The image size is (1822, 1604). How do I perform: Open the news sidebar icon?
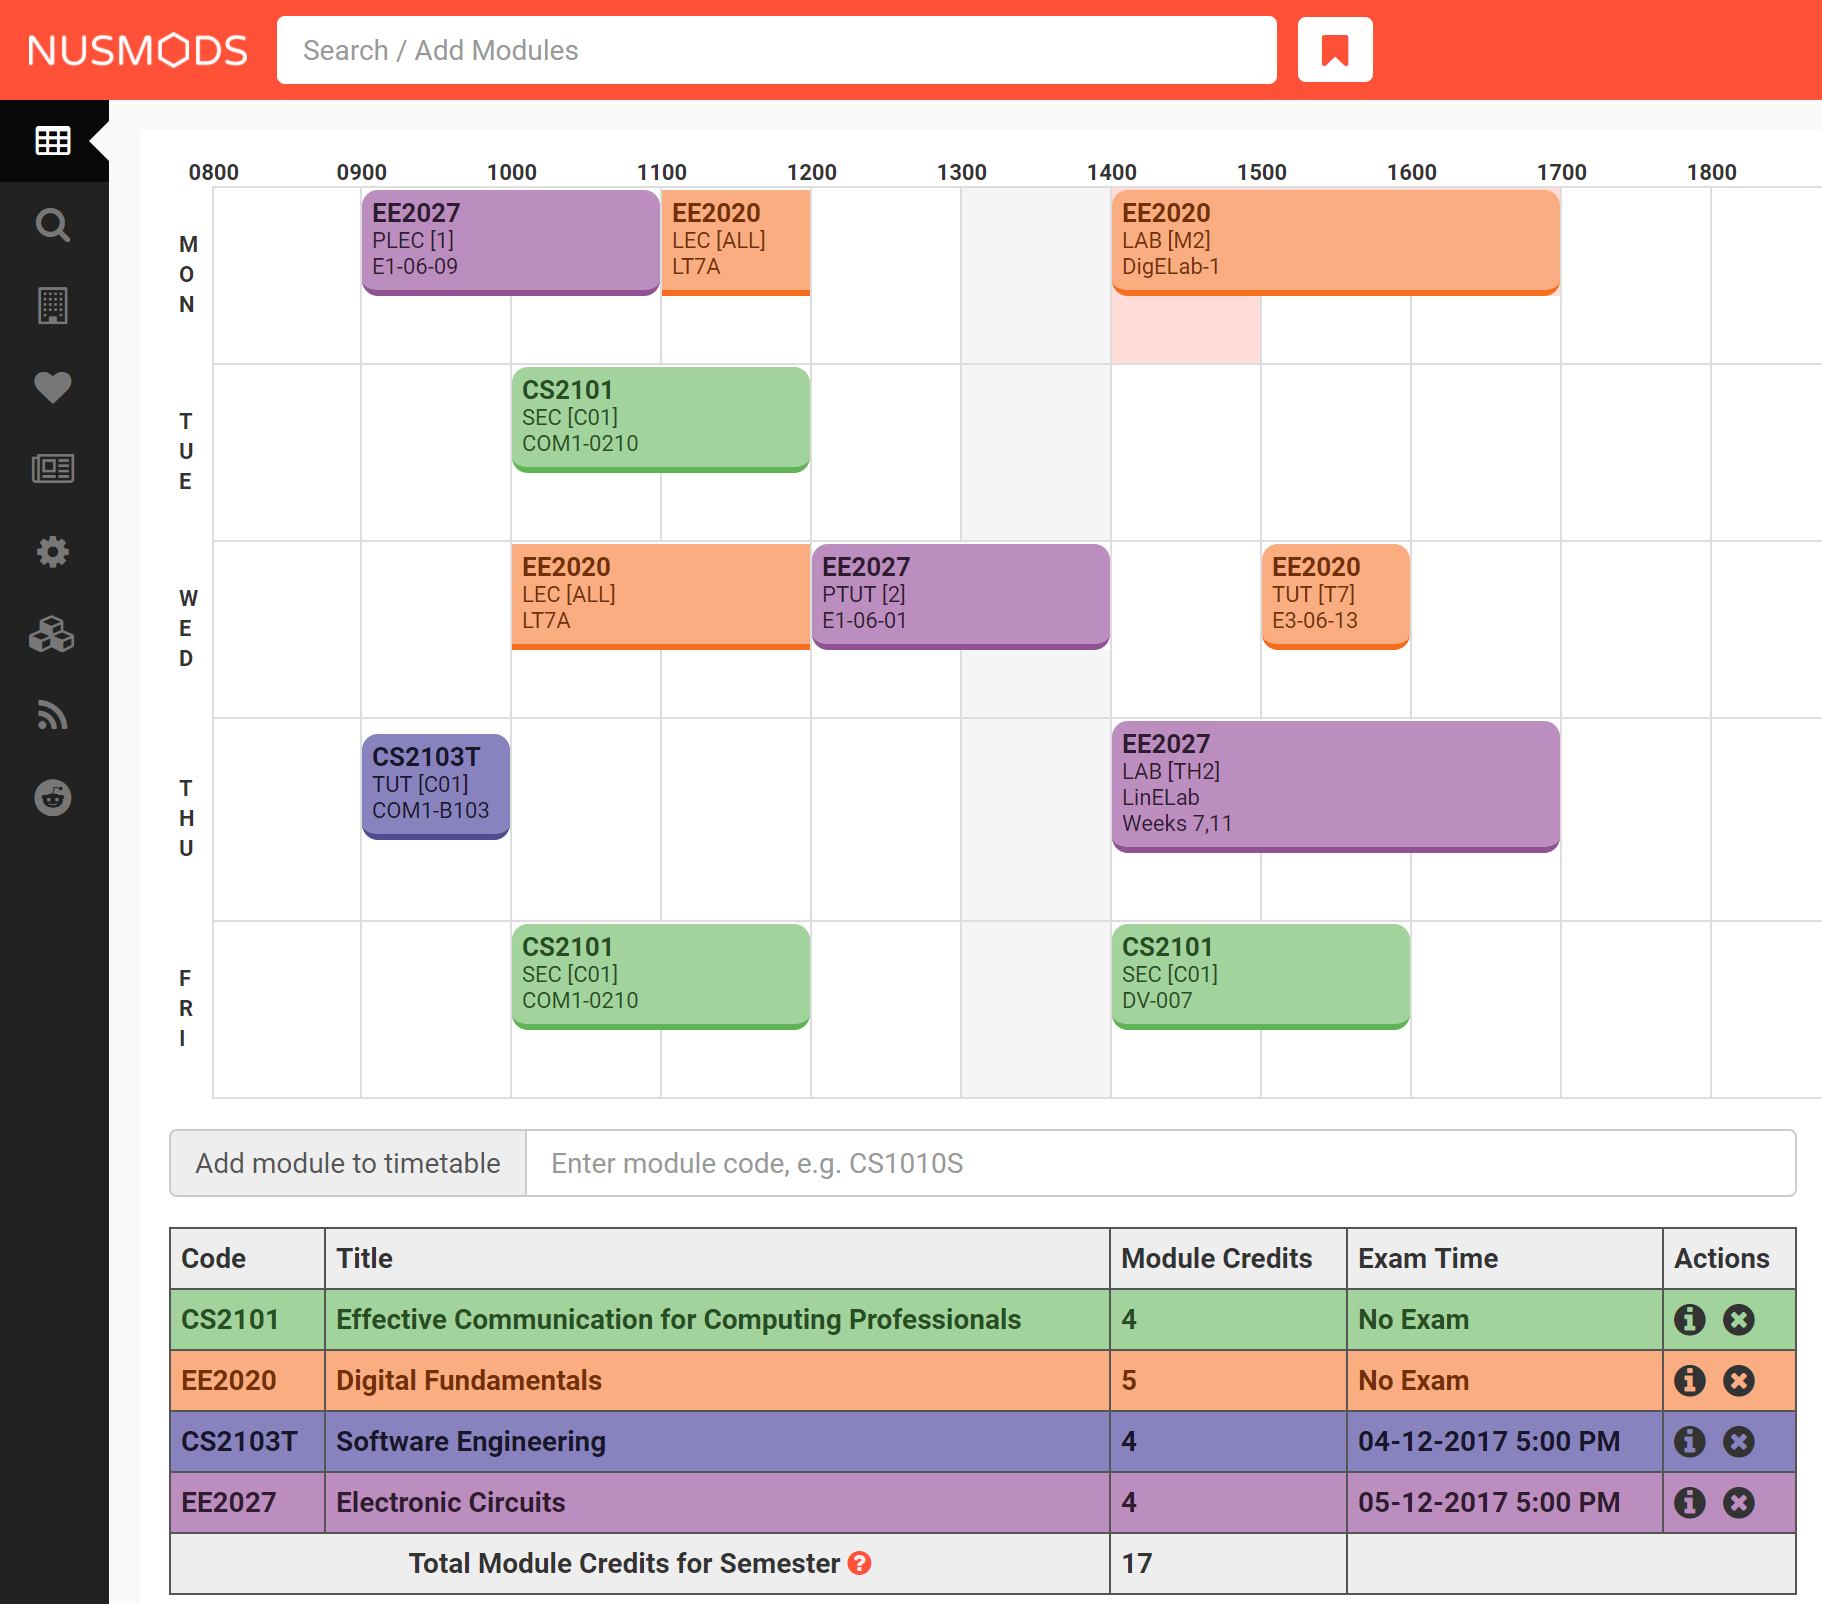pos(53,468)
